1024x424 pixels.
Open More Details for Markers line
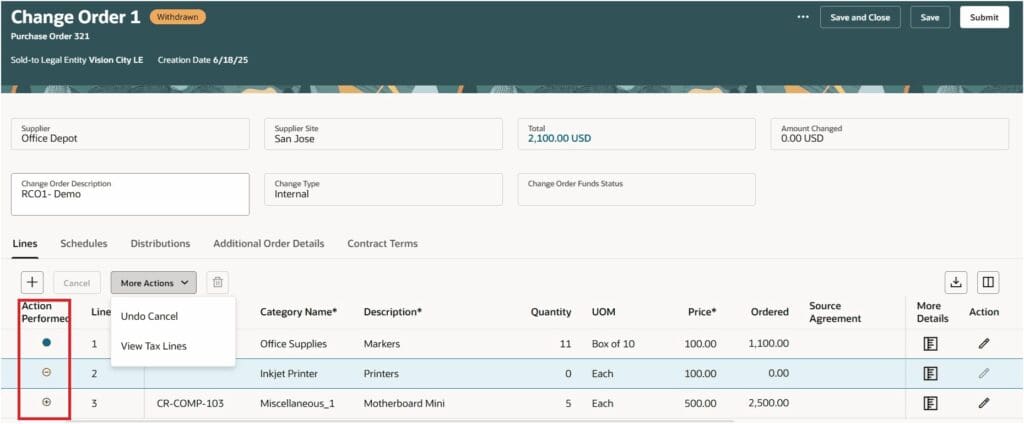pos(930,344)
